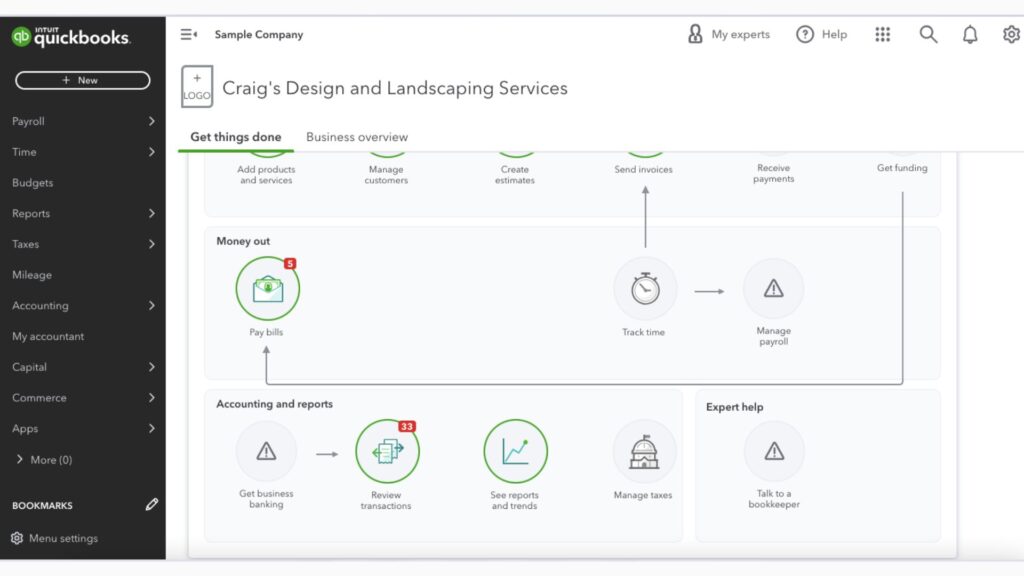Image resolution: width=1024 pixels, height=576 pixels.
Task: Click the Money out section heading
Action: 243,241
